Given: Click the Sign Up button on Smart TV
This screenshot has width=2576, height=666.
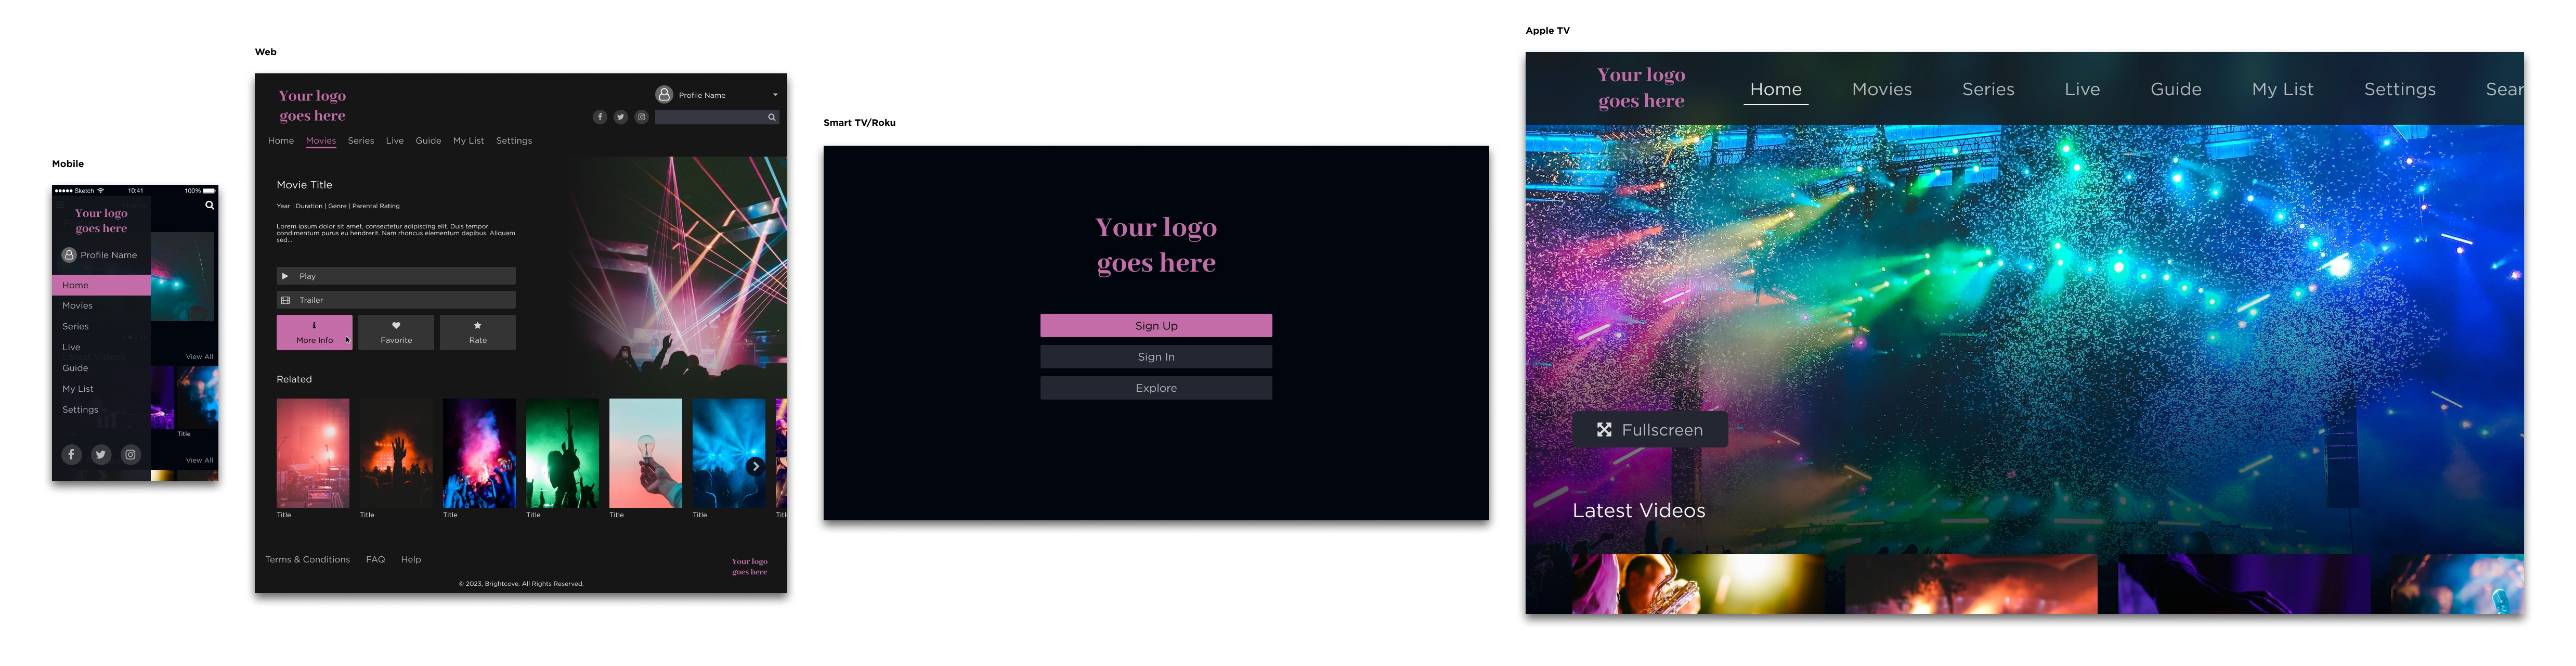Looking at the screenshot, I should pyautogui.click(x=1156, y=326).
